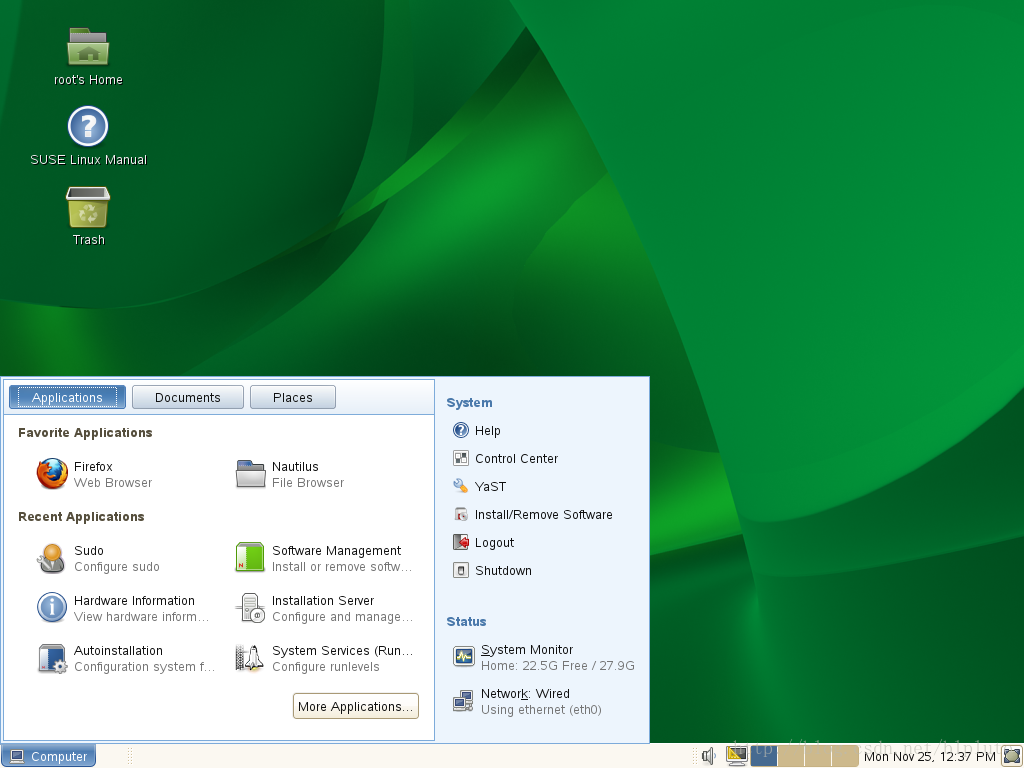Click the 'Using ethernet (eth0)' text
This screenshot has height=768, width=1024.
click(x=541, y=709)
